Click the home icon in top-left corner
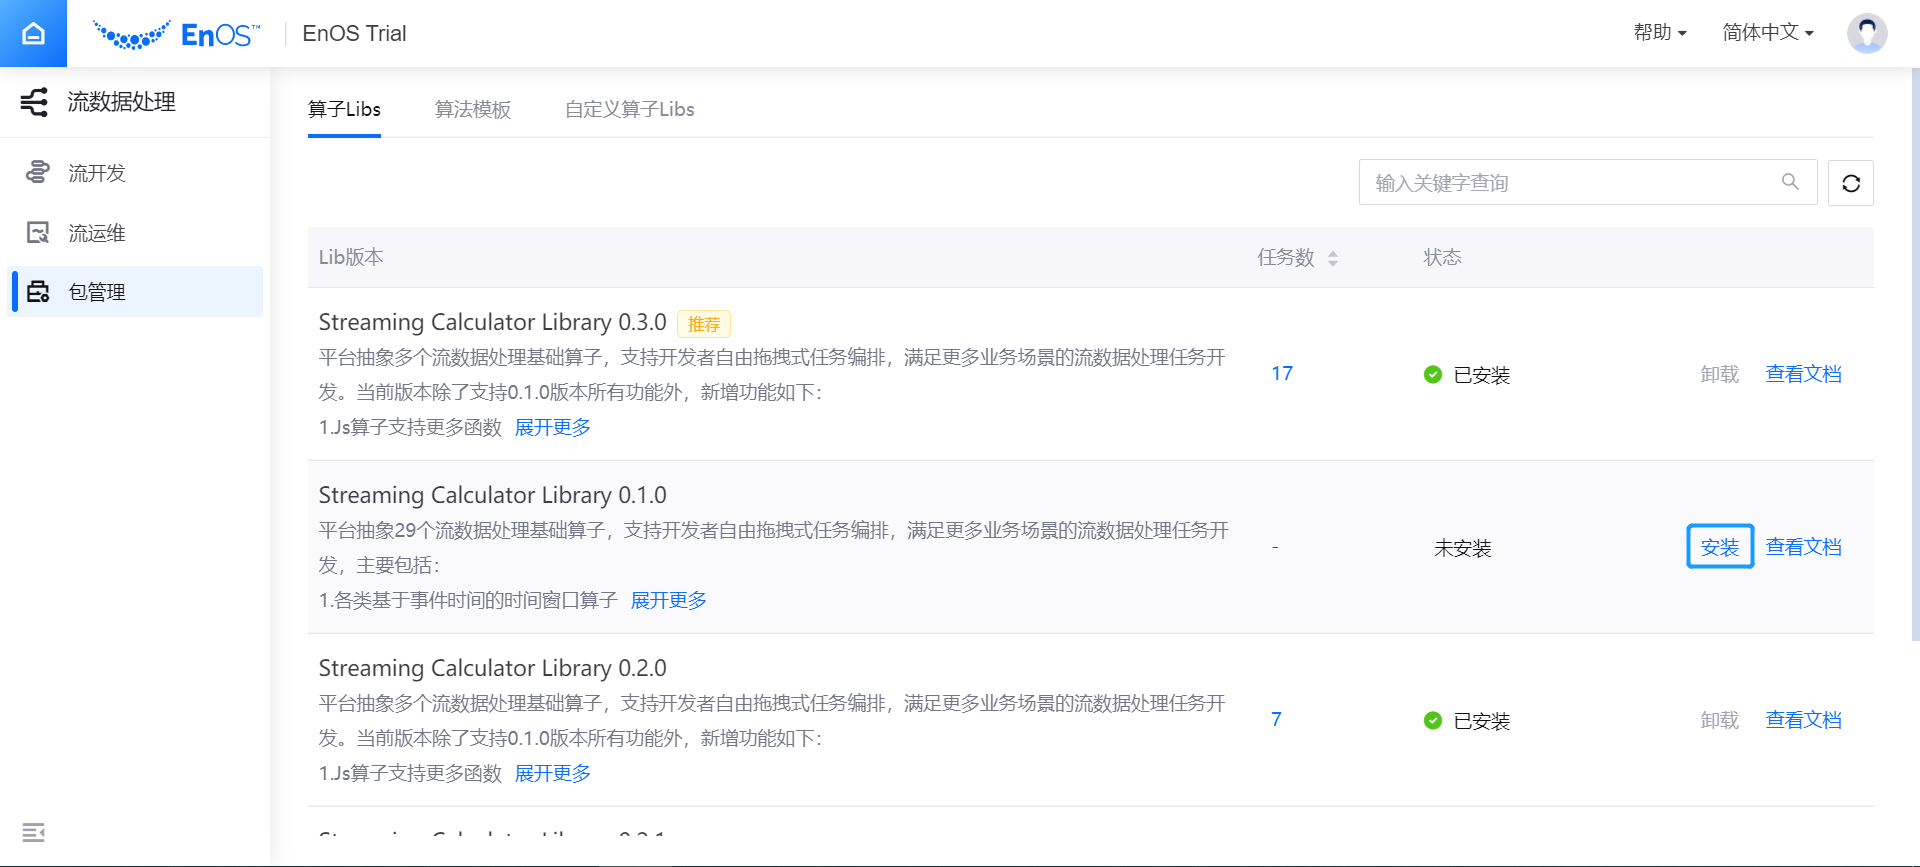1920x867 pixels. (33, 34)
